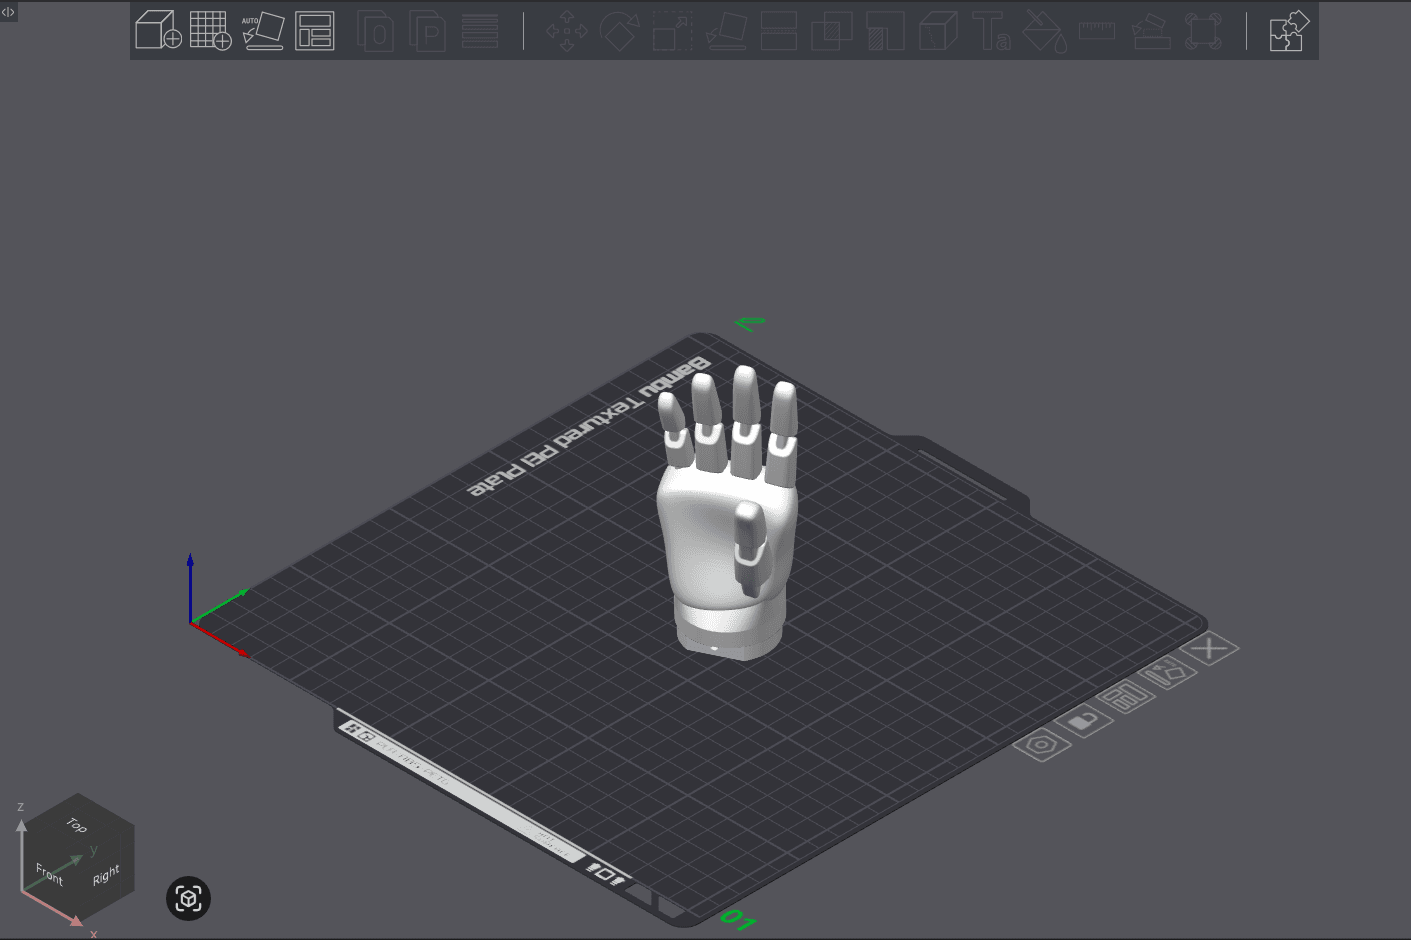Activate the Place-on-face tool
Screen dimensions: 1411x940
[x=724, y=31]
